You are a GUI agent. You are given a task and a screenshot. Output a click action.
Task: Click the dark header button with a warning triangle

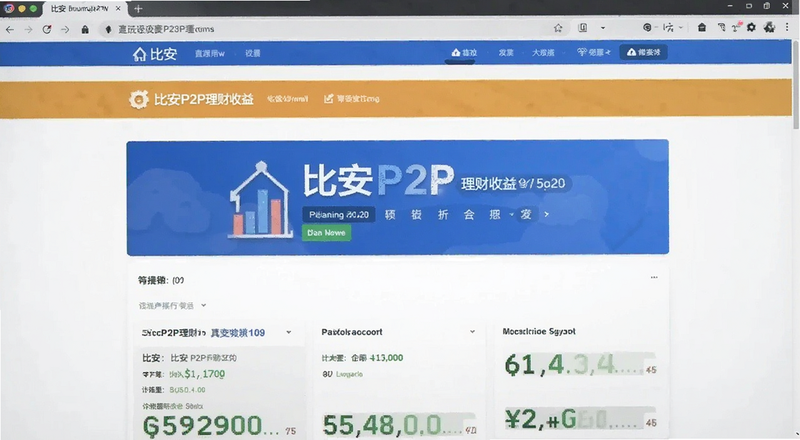point(643,52)
